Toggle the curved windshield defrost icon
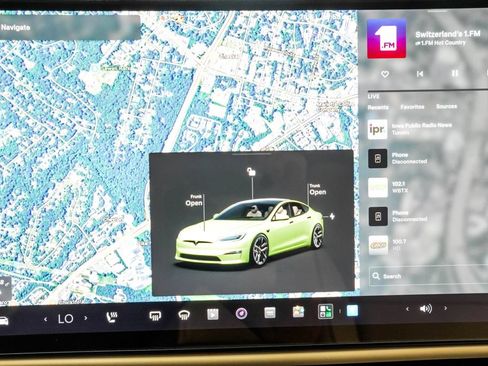Image resolution: width=488 pixels, height=366 pixels. 184,315
